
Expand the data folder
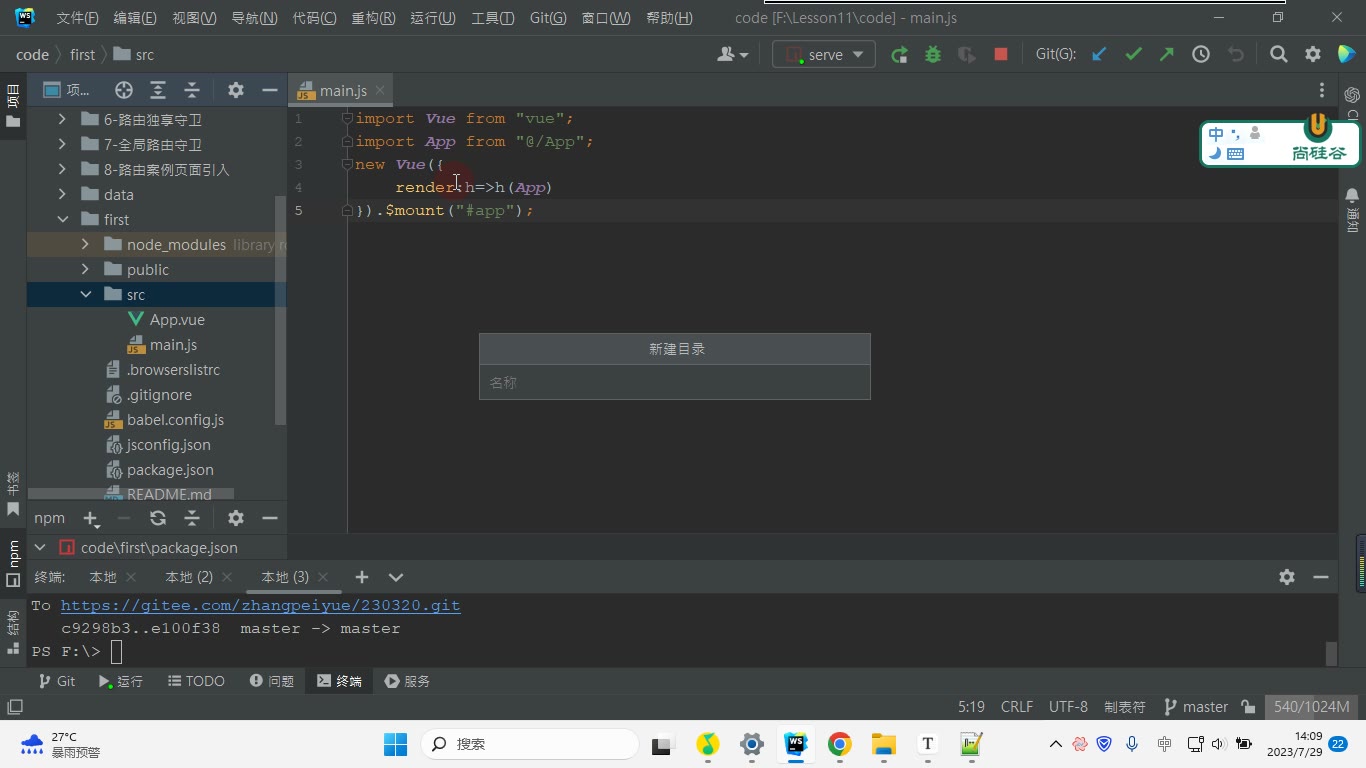pyautogui.click(x=63, y=195)
